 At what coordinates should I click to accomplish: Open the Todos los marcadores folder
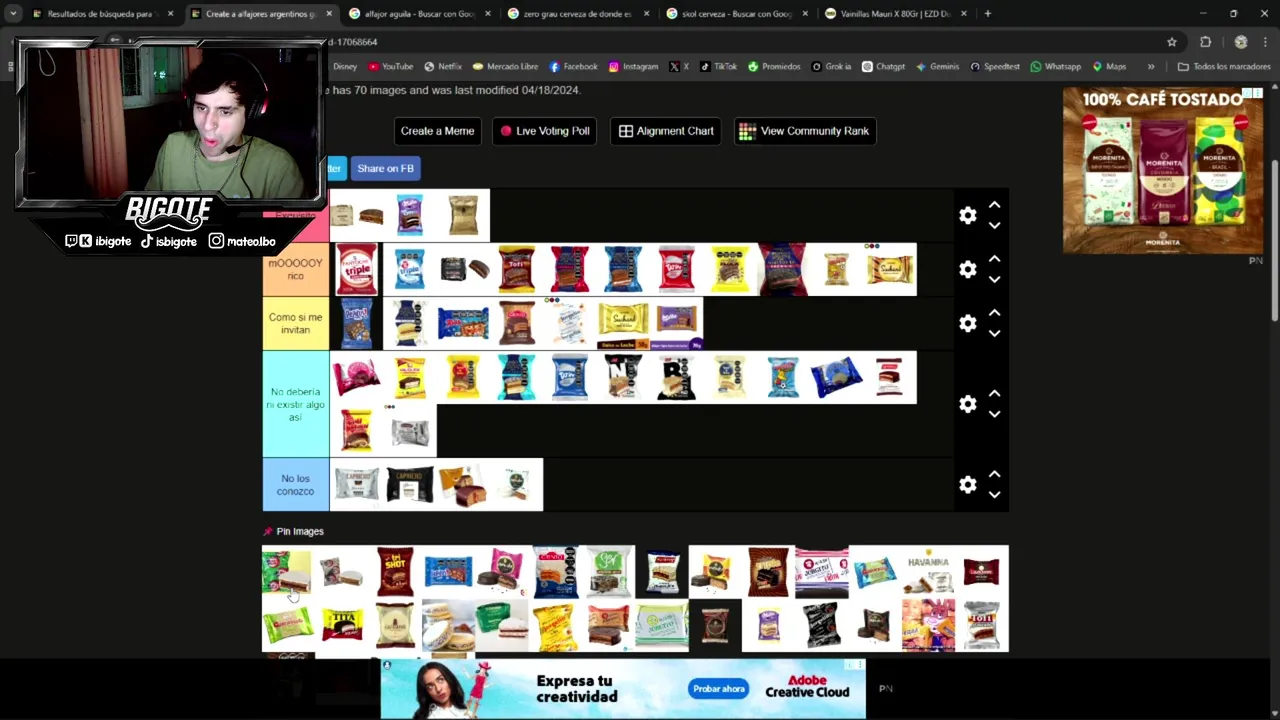pyautogui.click(x=1224, y=67)
